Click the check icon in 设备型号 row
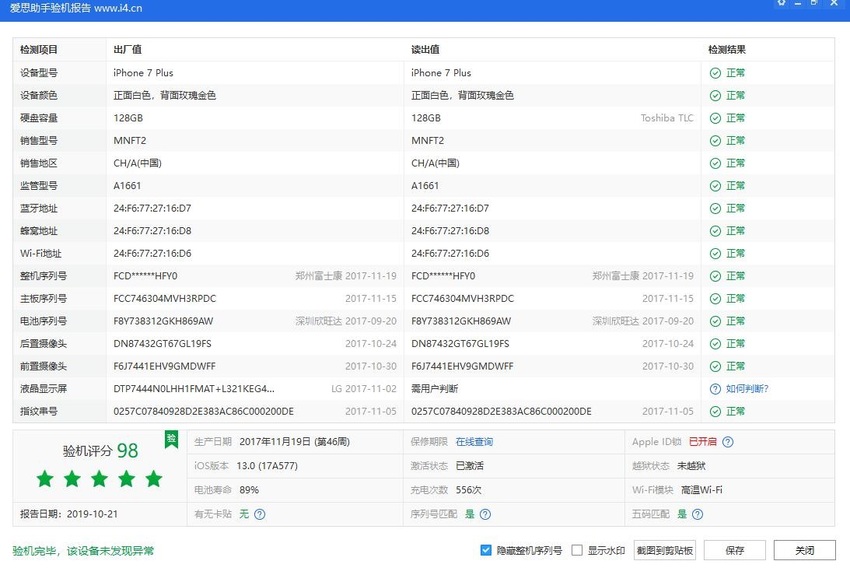 tap(715, 73)
